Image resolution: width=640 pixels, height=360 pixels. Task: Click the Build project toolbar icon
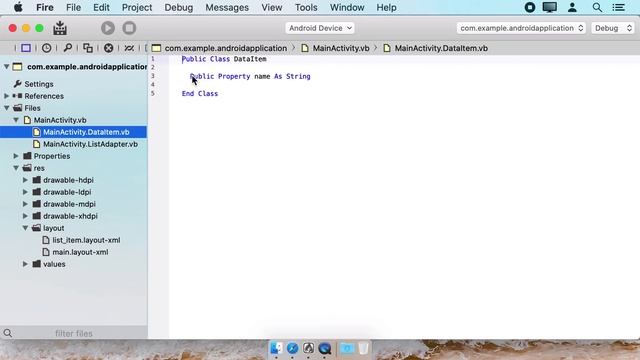60,28
